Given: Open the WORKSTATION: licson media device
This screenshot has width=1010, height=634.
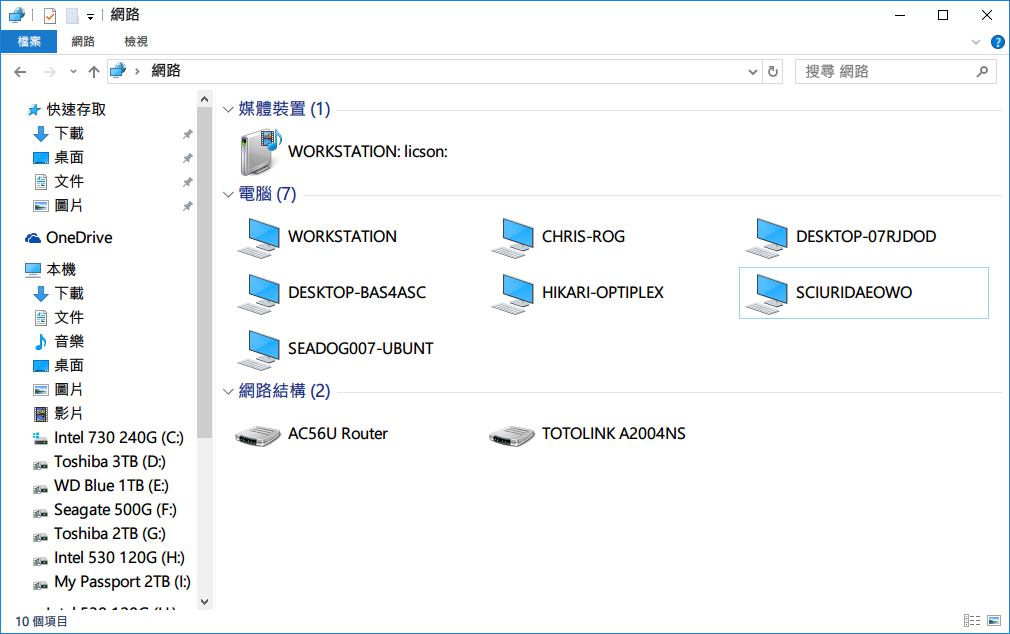Looking at the screenshot, I should point(343,152).
